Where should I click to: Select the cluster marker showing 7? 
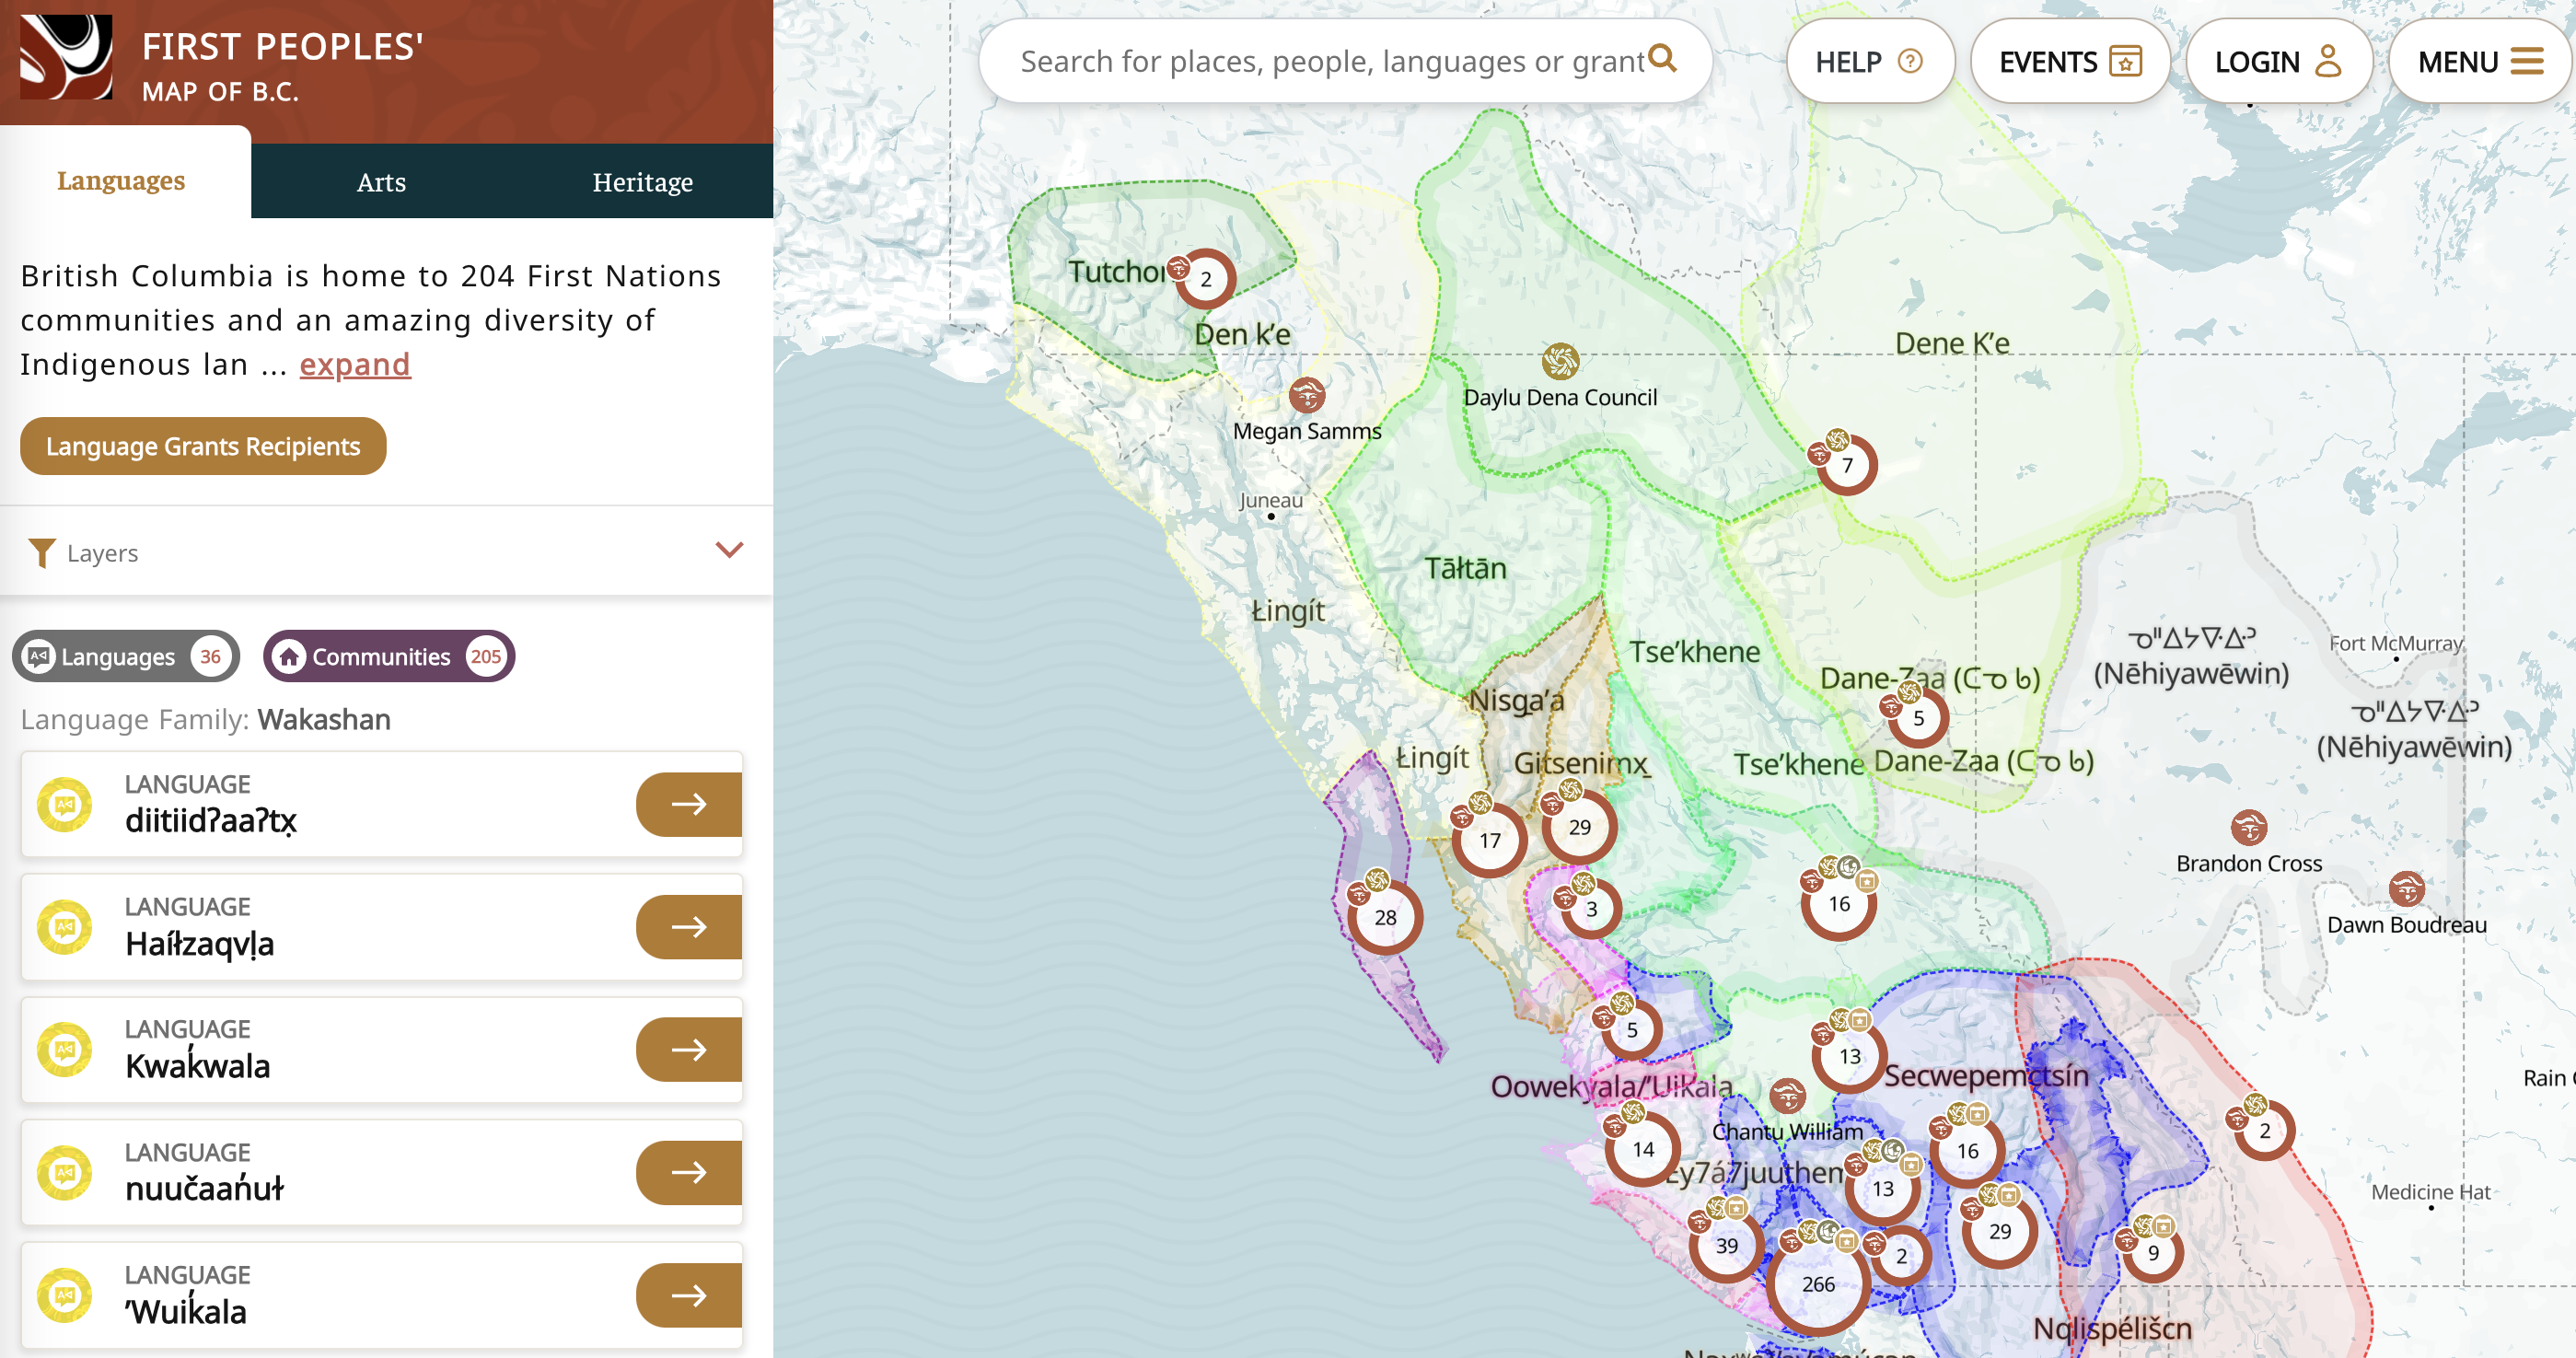coord(1847,464)
